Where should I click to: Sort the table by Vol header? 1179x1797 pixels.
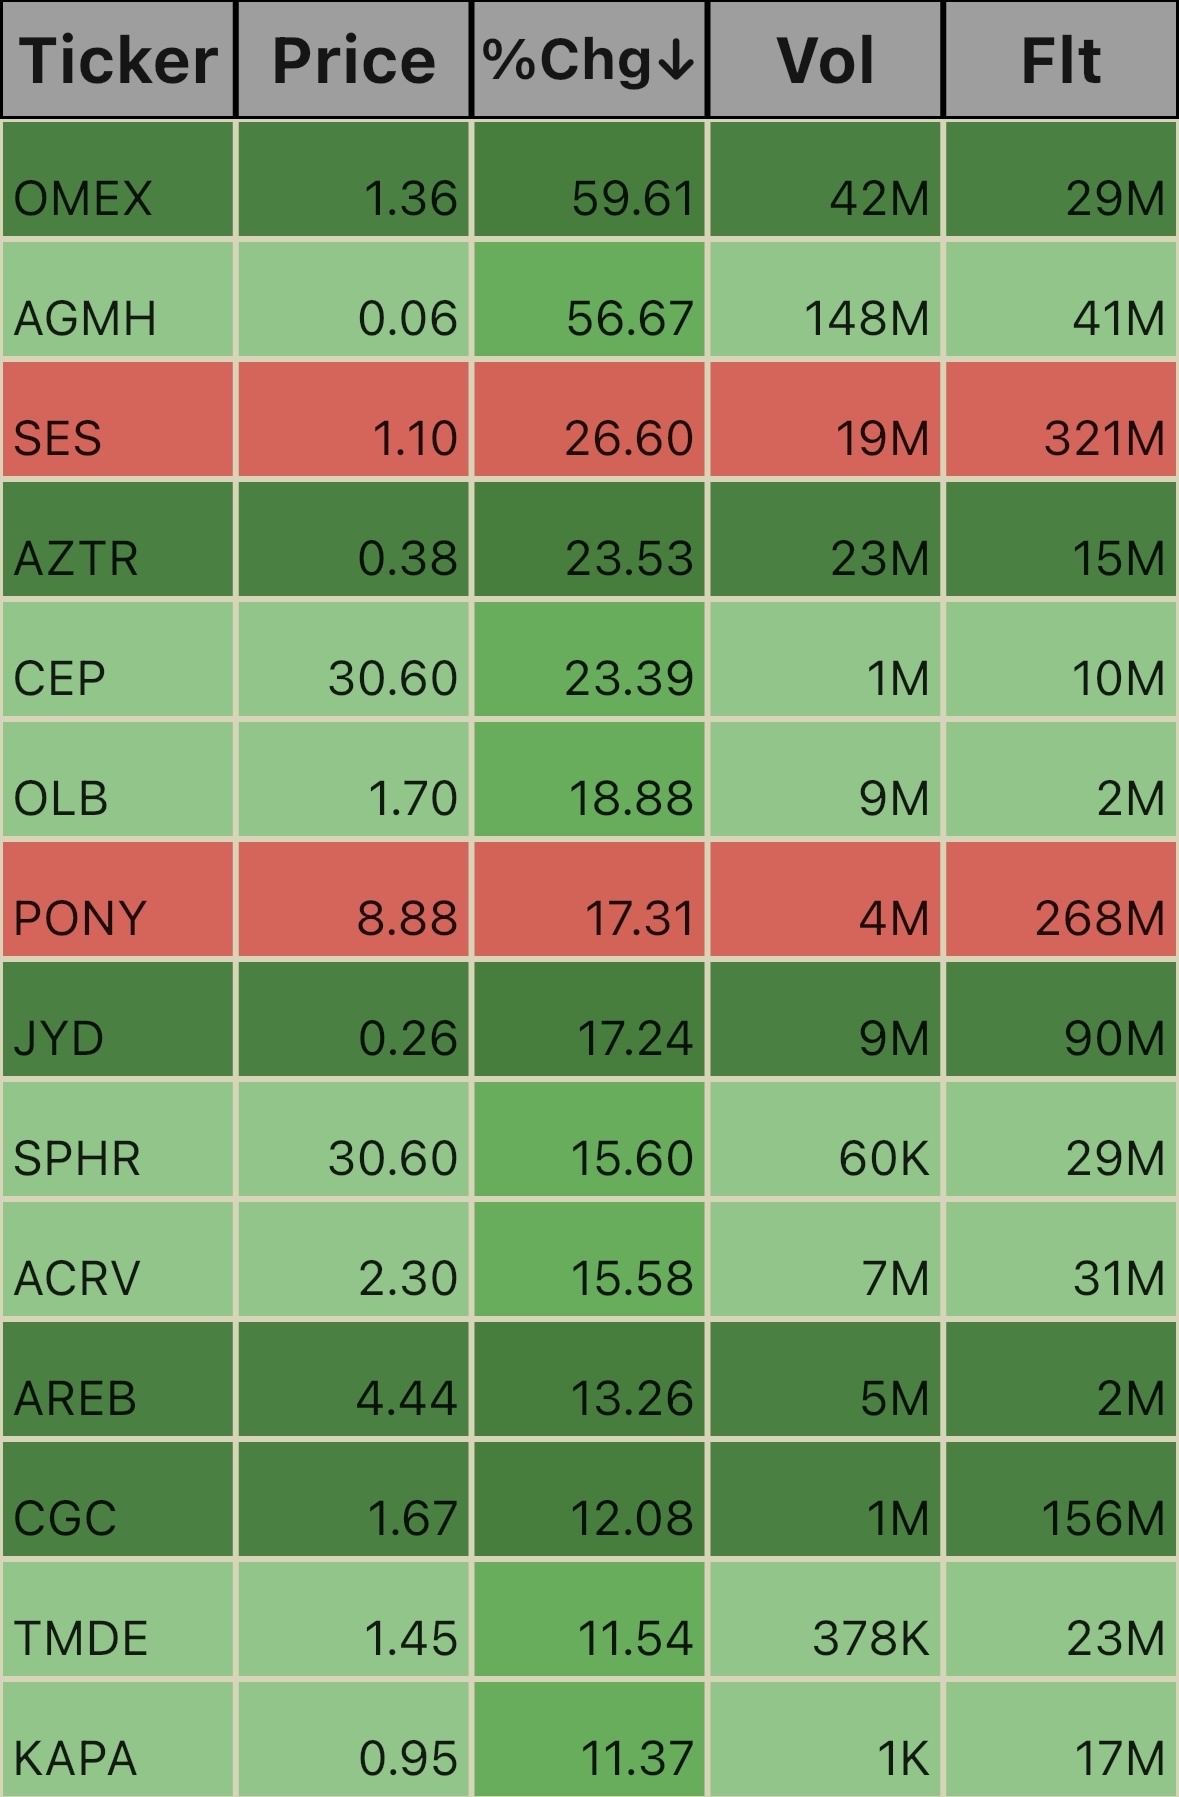(x=825, y=59)
